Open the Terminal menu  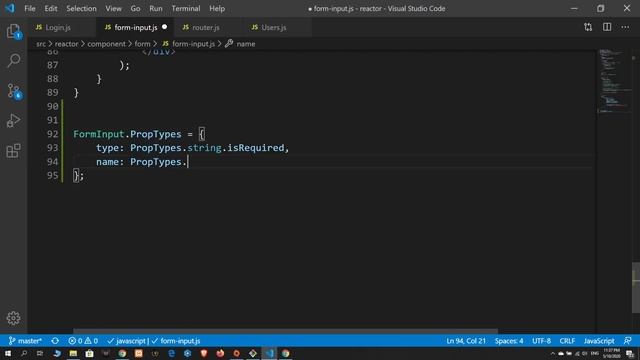pos(186,9)
